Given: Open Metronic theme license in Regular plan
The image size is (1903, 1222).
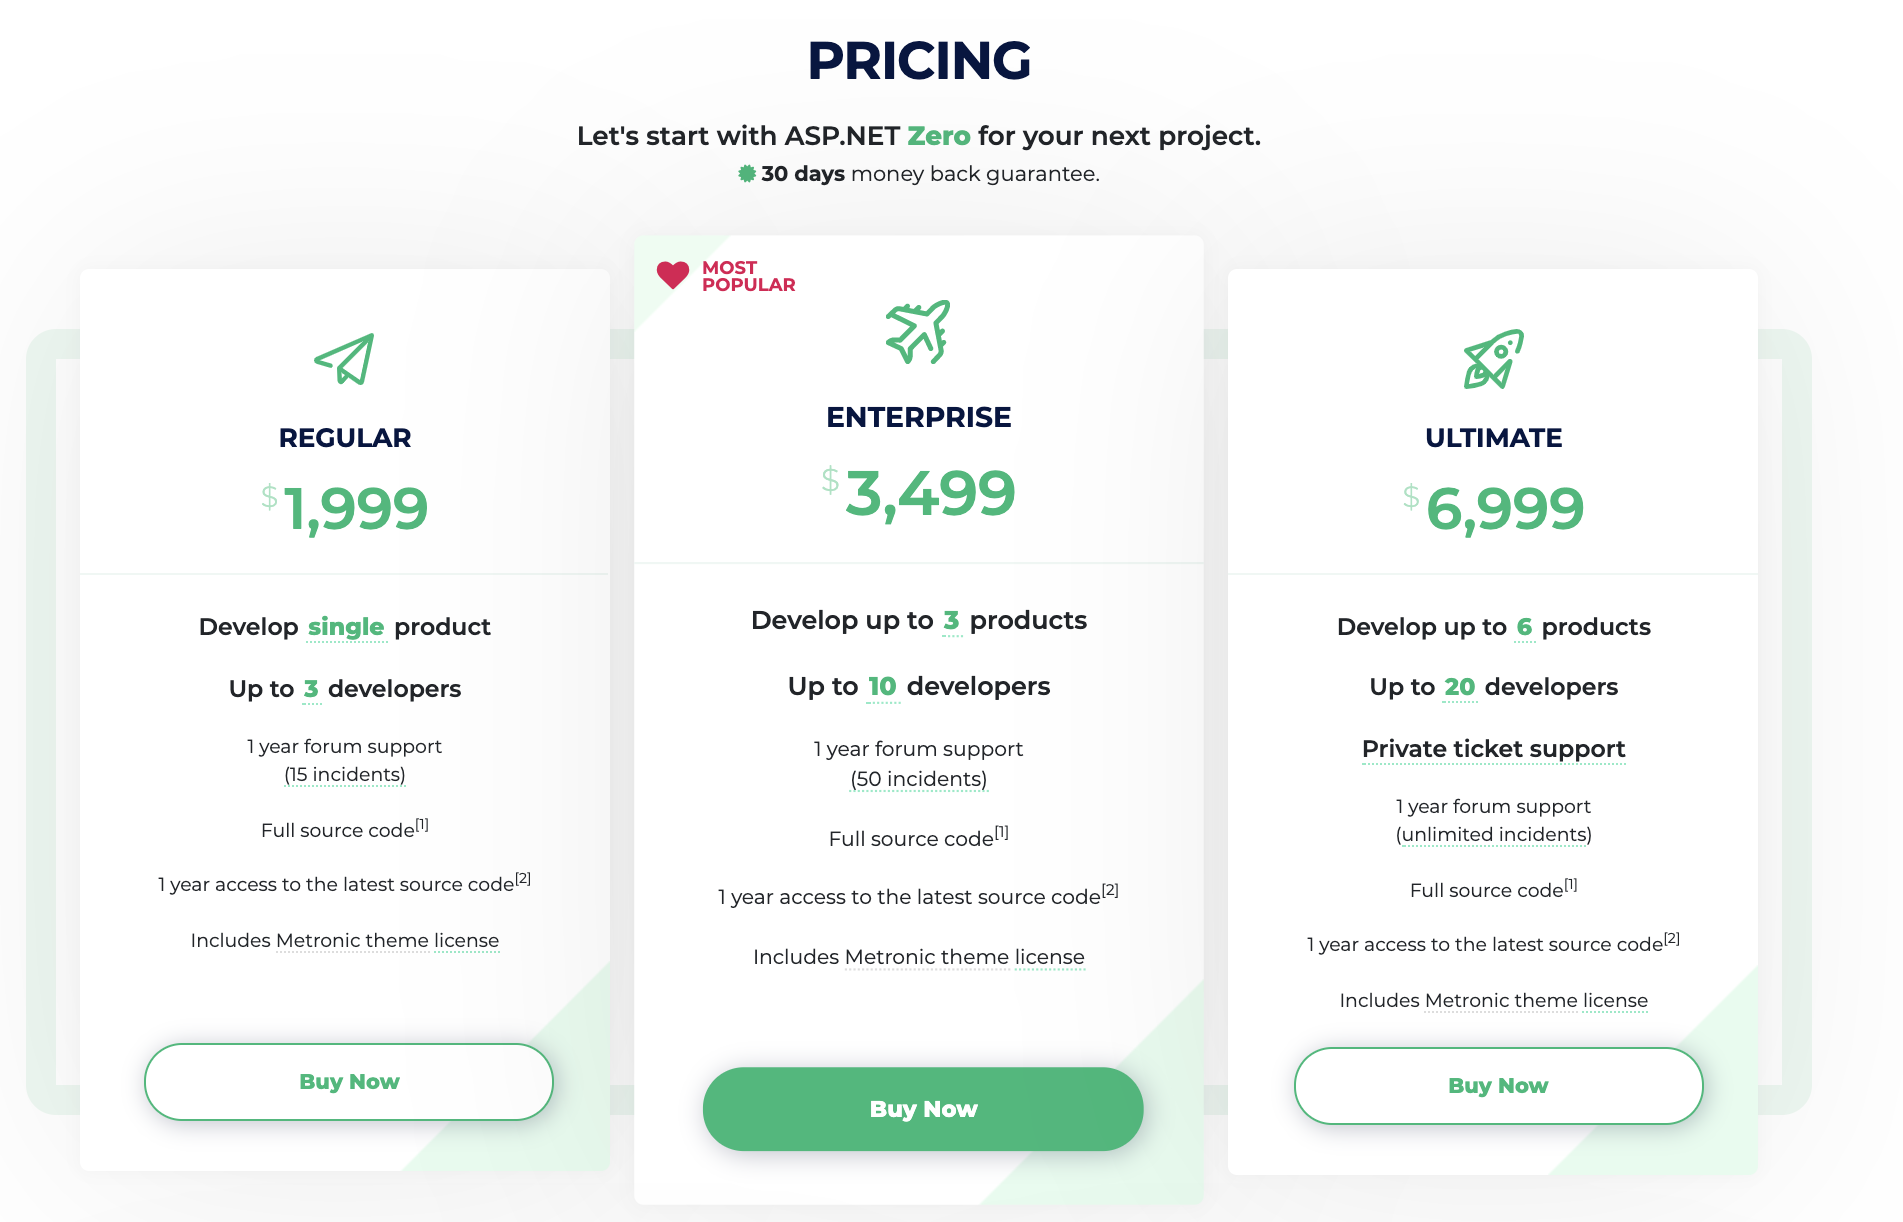Looking at the screenshot, I should tap(387, 941).
